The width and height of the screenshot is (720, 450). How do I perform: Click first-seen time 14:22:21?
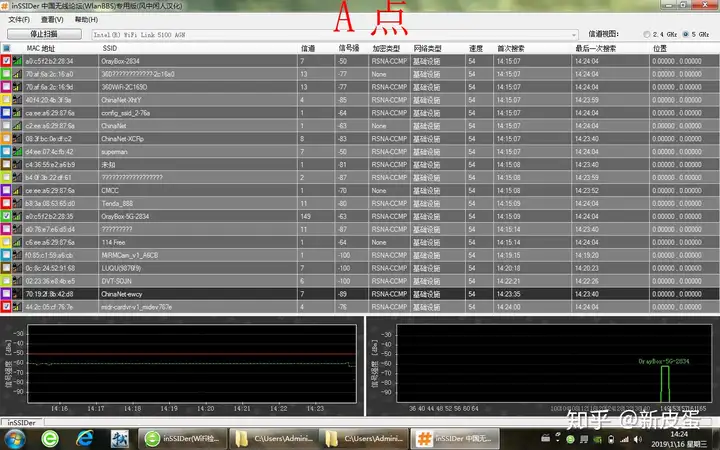(x=508, y=281)
